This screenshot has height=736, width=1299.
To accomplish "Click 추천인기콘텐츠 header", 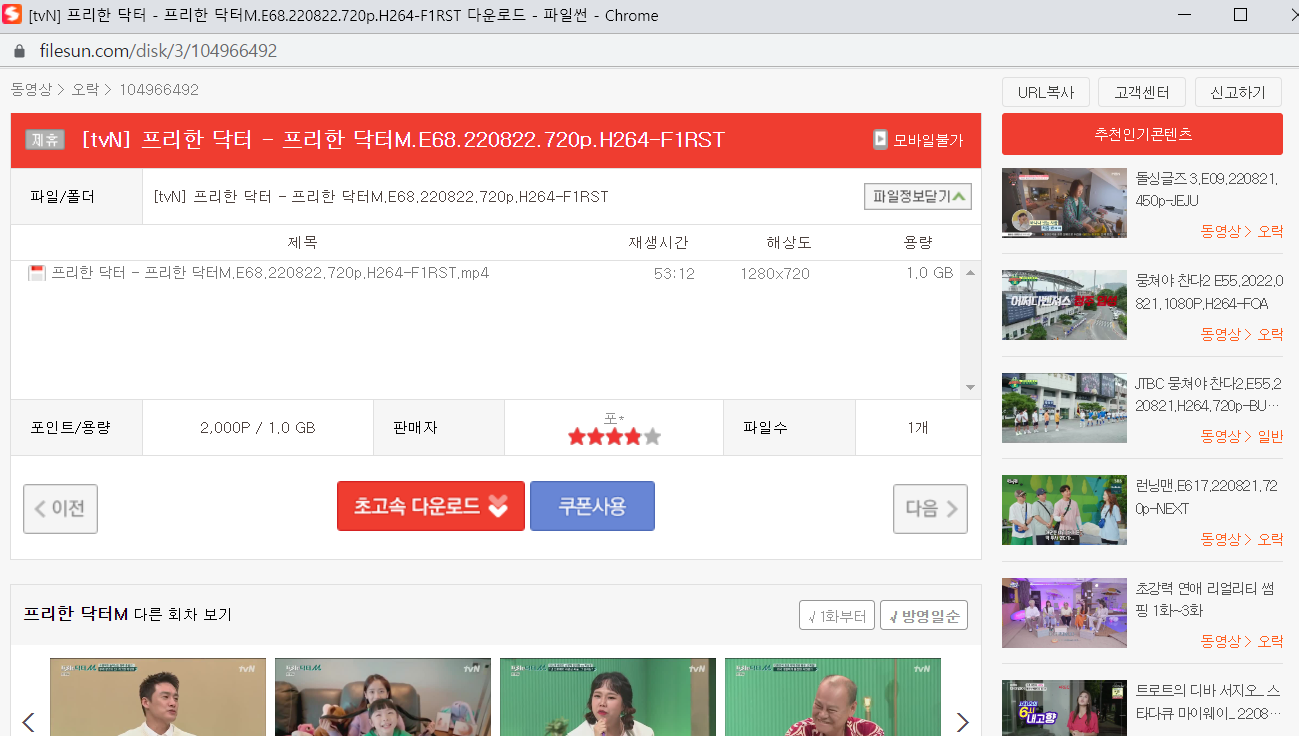I will coord(1142,134).
